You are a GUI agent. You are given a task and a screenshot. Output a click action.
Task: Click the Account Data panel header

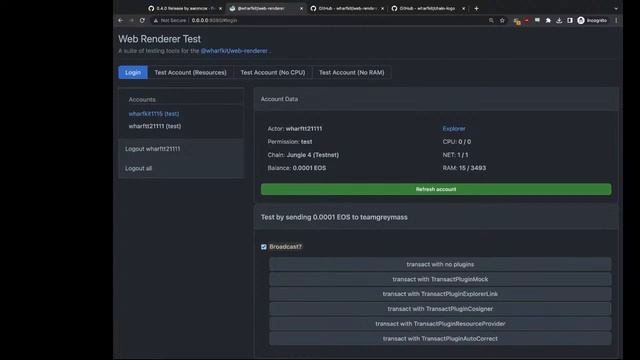[x=436, y=99]
